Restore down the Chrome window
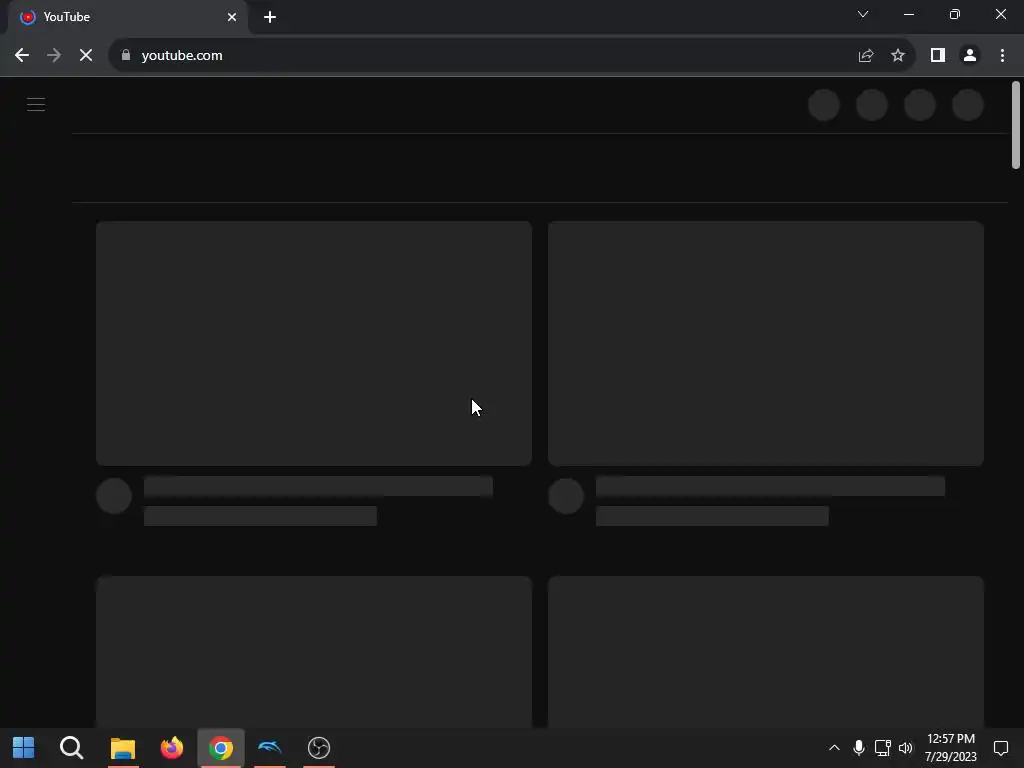The height and width of the screenshot is (768, 1024). pyautogui.click(x=955, y=14)
